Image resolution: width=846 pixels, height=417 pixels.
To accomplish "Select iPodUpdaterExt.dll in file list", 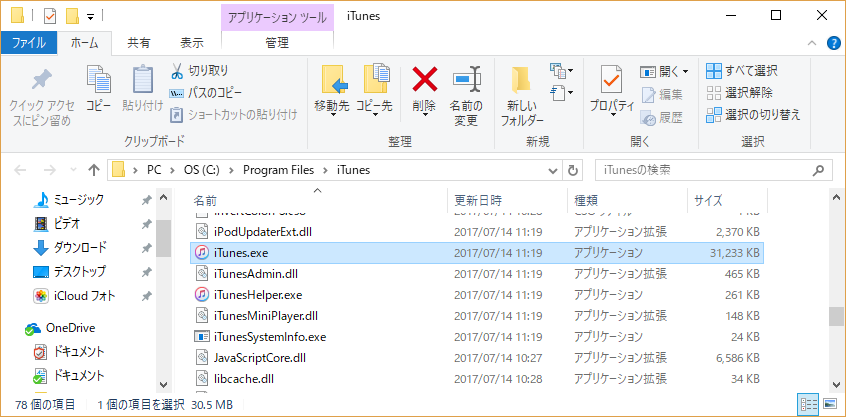I will tap(477, 232).
